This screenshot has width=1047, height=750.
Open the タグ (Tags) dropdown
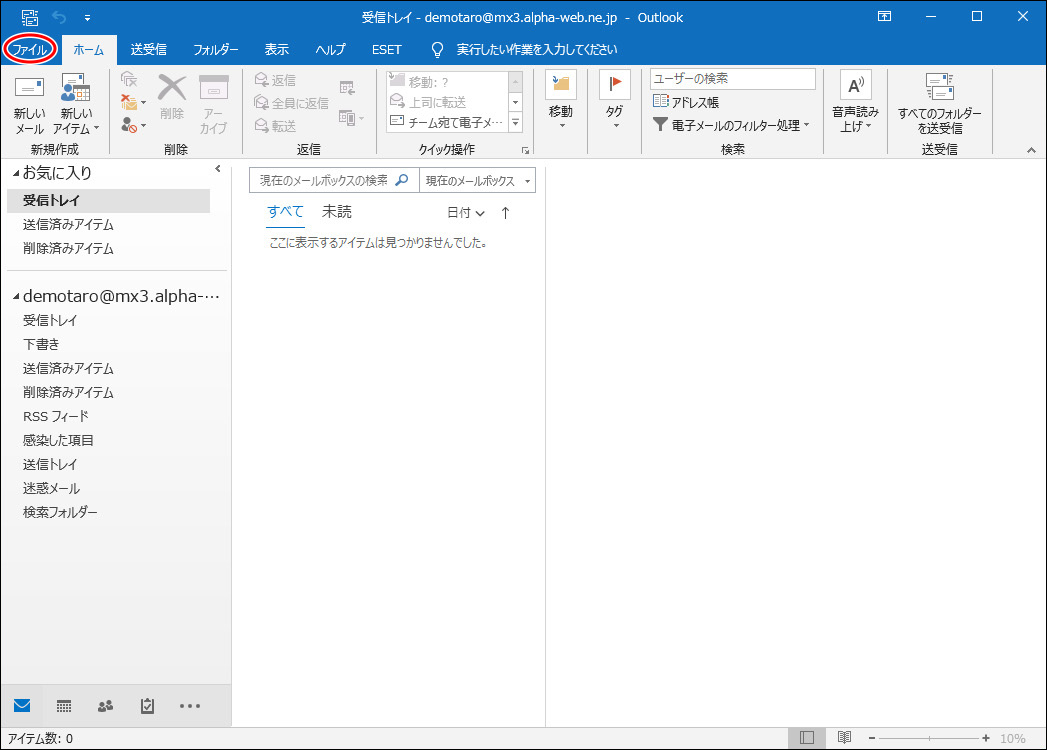pos(614,102)
